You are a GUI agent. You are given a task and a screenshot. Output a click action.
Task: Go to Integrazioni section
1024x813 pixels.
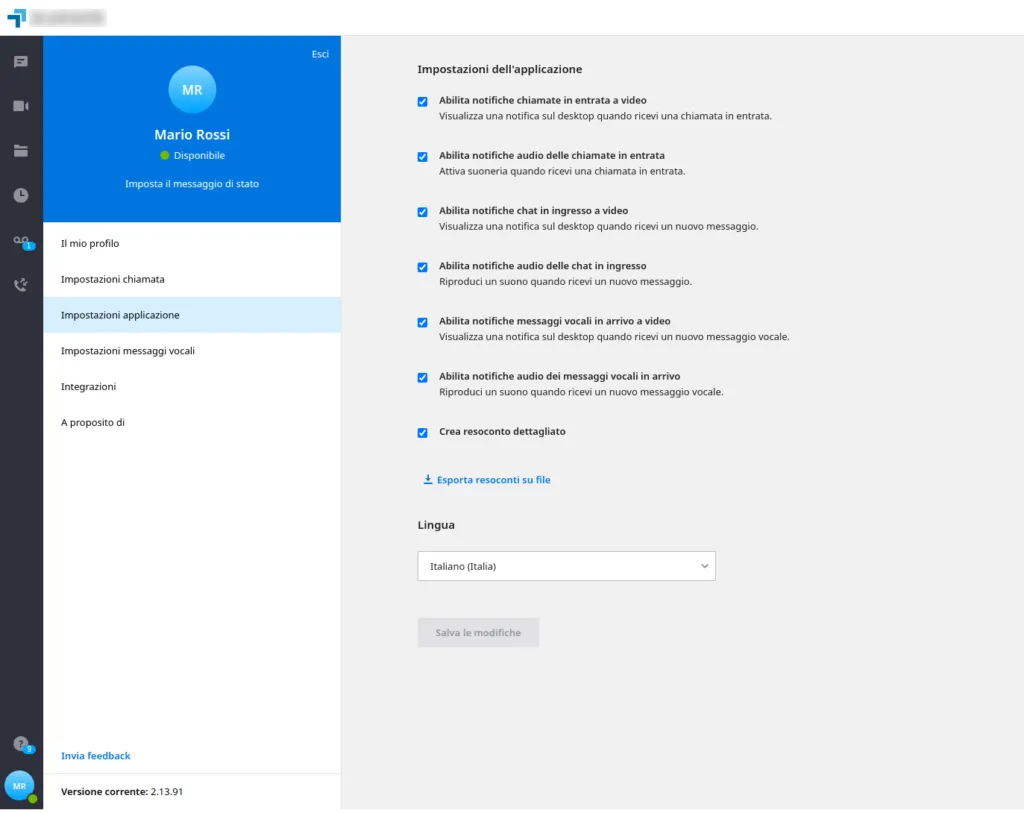click(192, 387)
